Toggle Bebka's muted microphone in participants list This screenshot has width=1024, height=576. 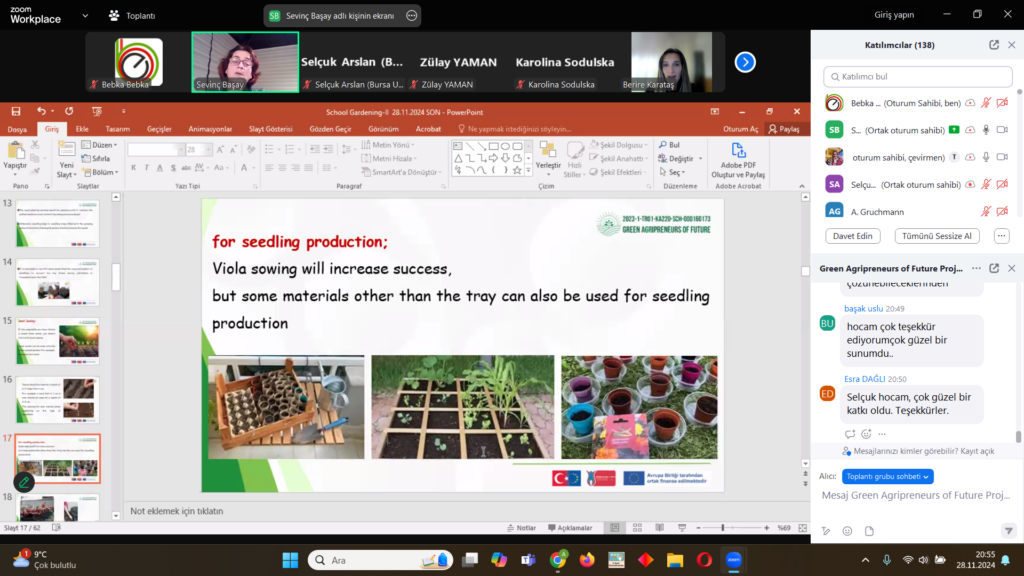click(x=986, y=103)
